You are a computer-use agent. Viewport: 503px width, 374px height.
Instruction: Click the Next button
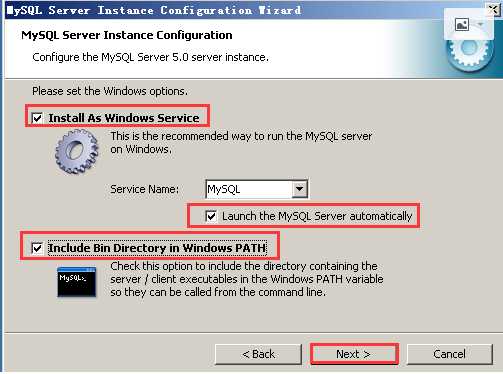coord(354,354)
